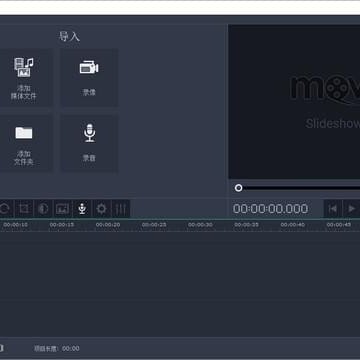Open the color adjustment icon
This screenshot has height=360, width=360.
pos(43,209)
